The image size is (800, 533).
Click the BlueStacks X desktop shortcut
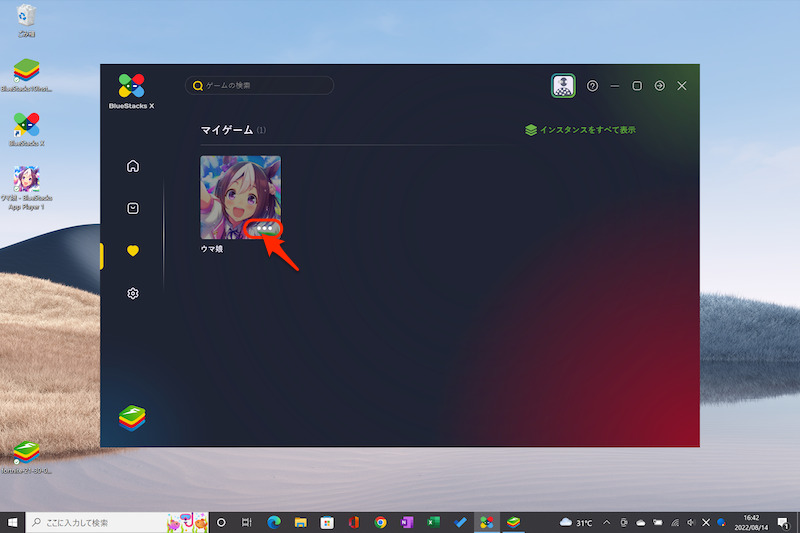pyautogui.click(x=27, y=126)
